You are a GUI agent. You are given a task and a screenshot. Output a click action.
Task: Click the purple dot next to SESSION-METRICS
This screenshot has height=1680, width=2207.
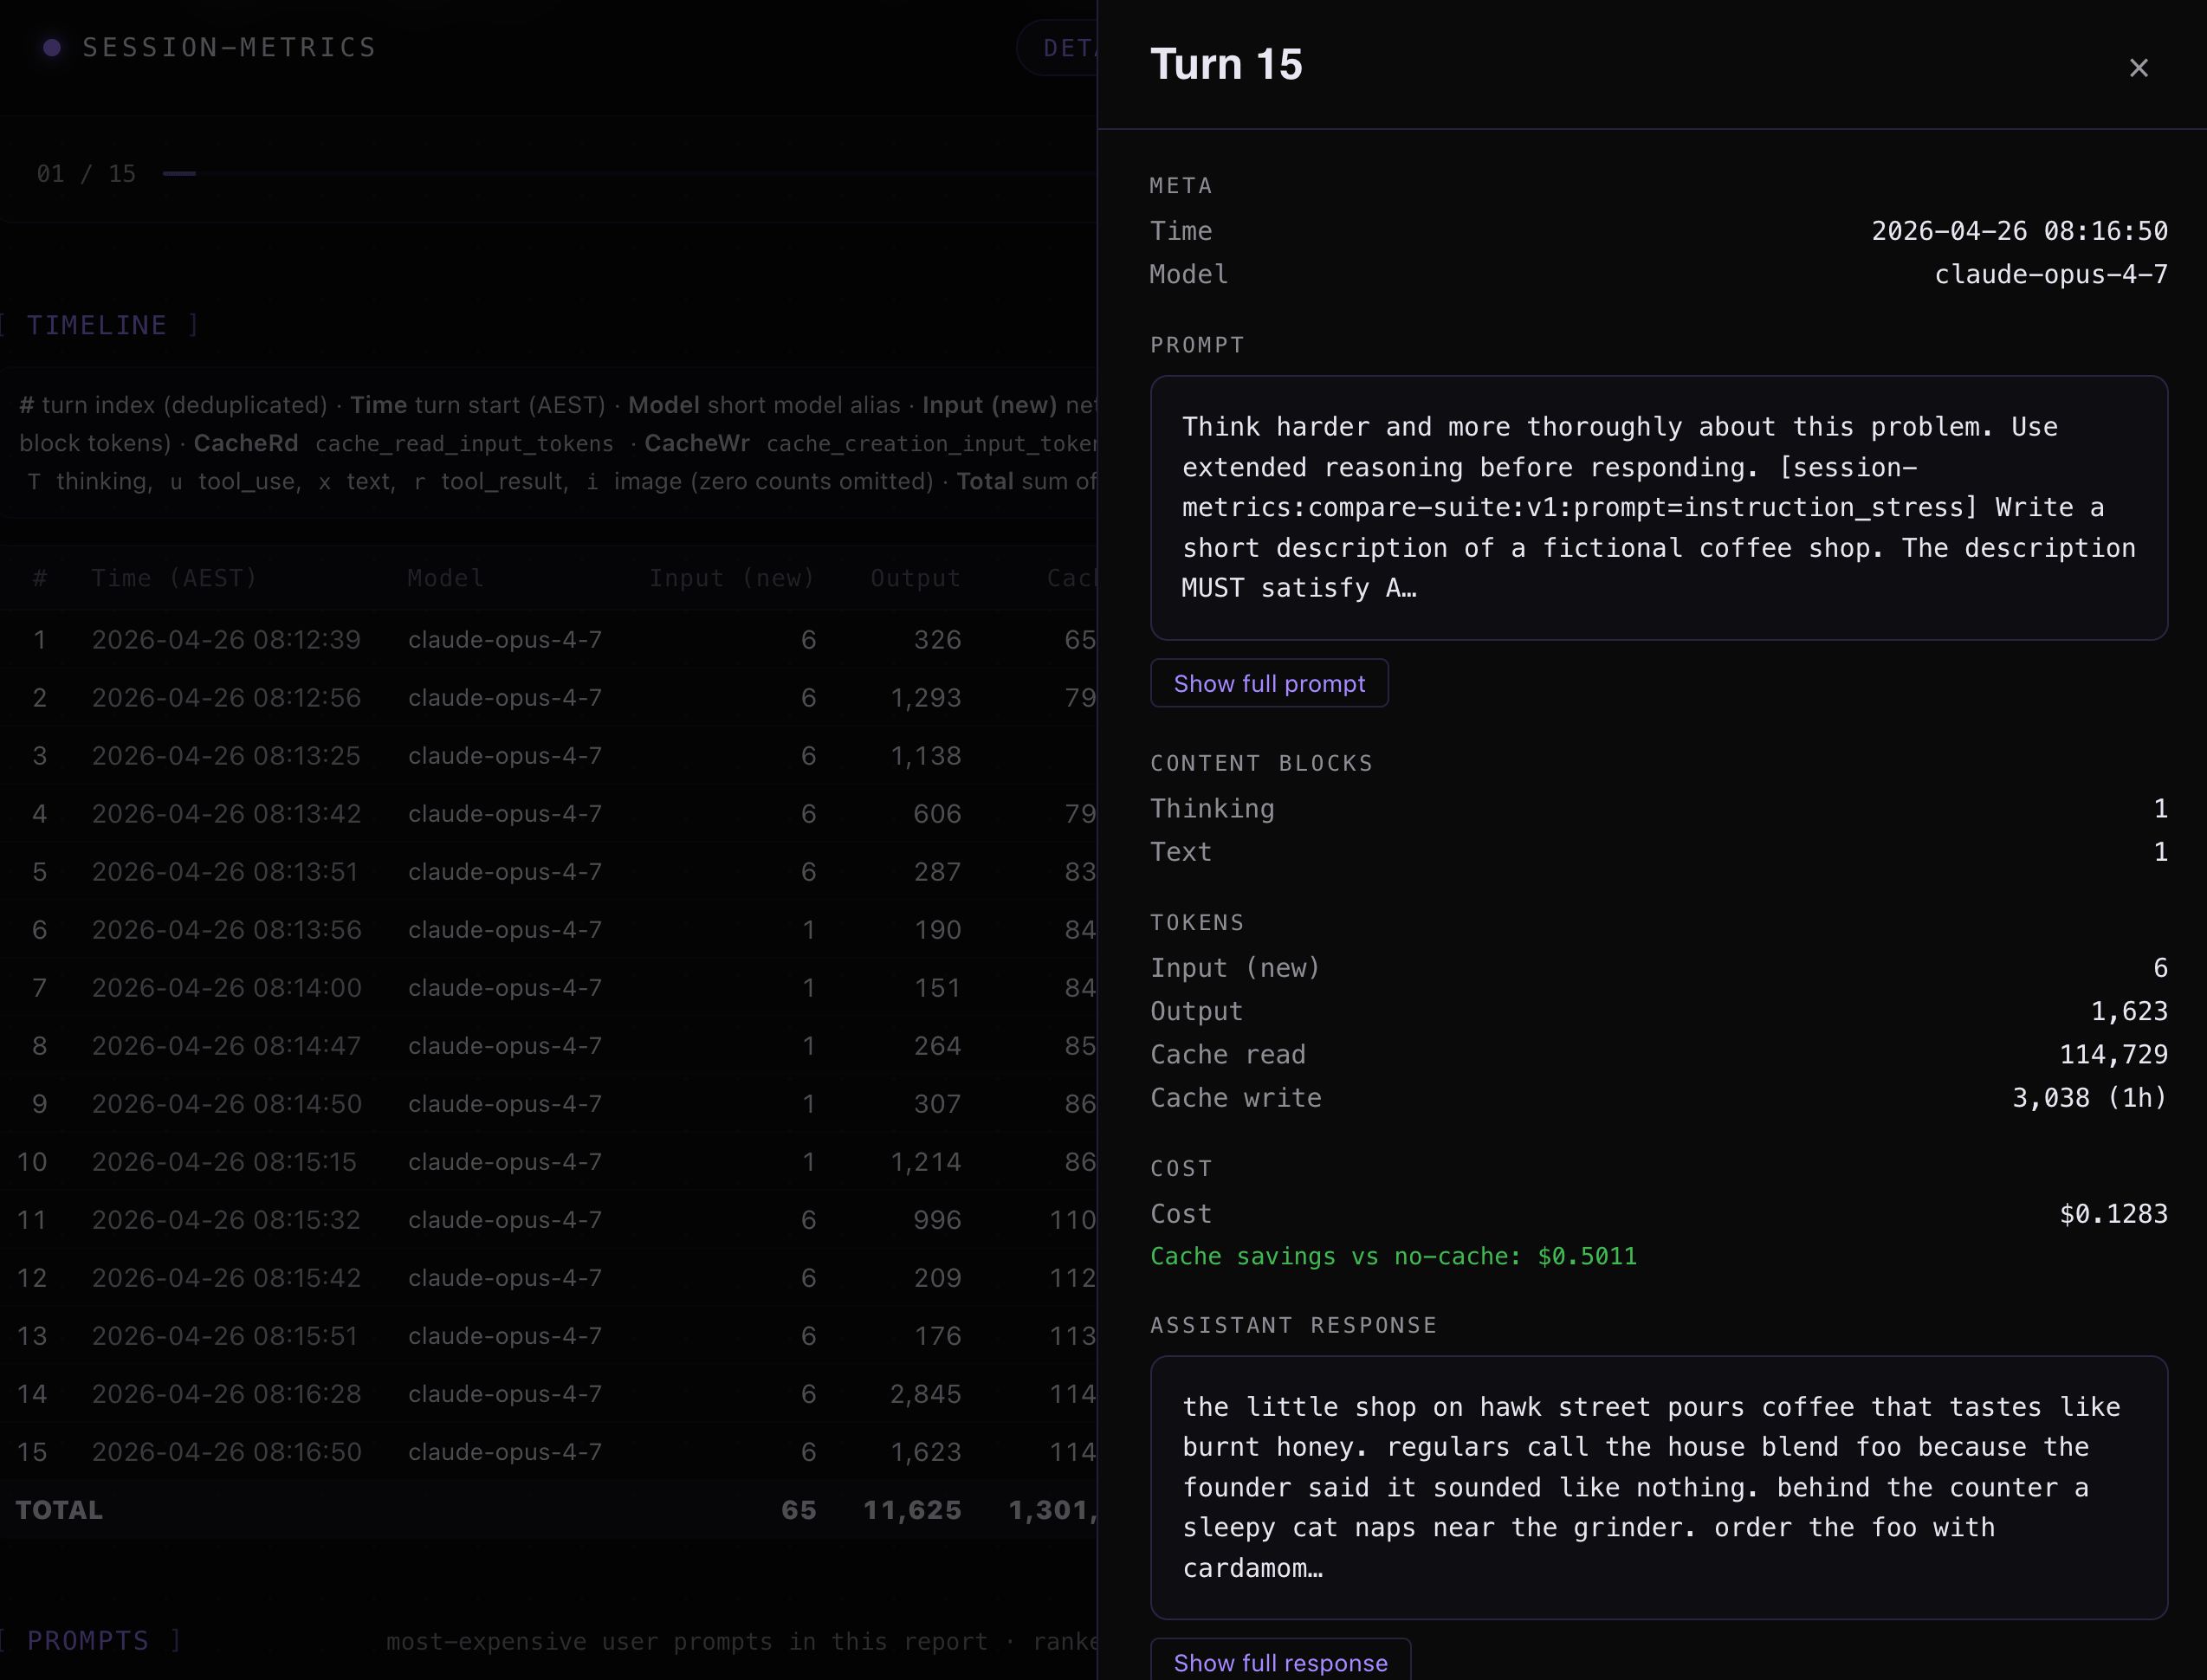53,47
